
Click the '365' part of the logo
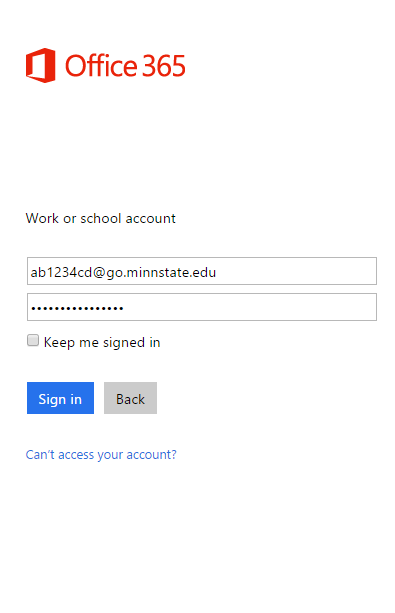point(163,66)
